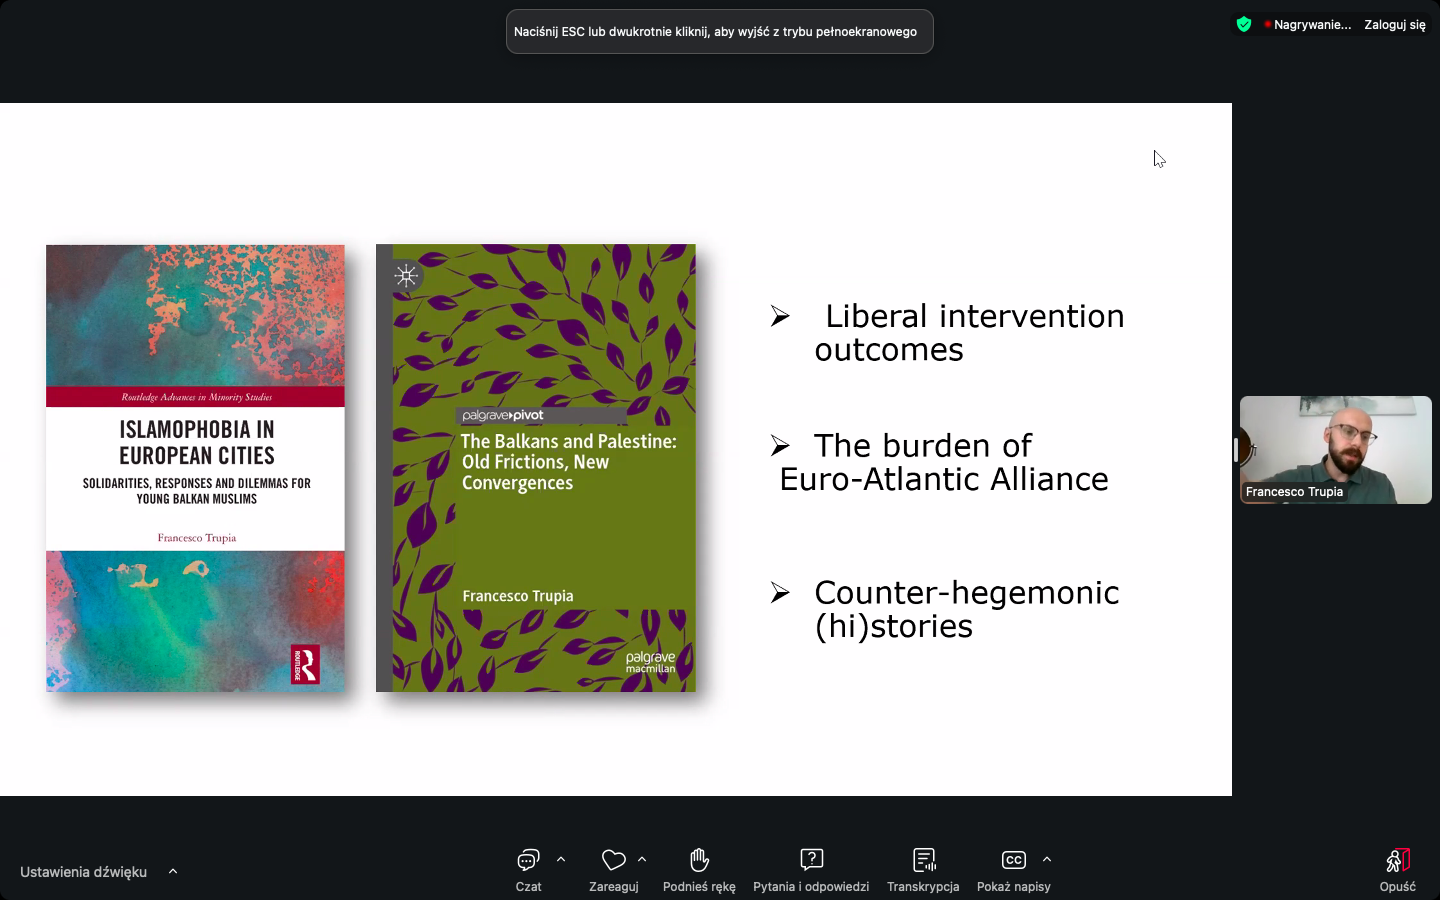Click the "Liberal intervention outcomes" bullet text
Image resolution: width=1440 pixels, height=900 pixels.
coord(969,333)
